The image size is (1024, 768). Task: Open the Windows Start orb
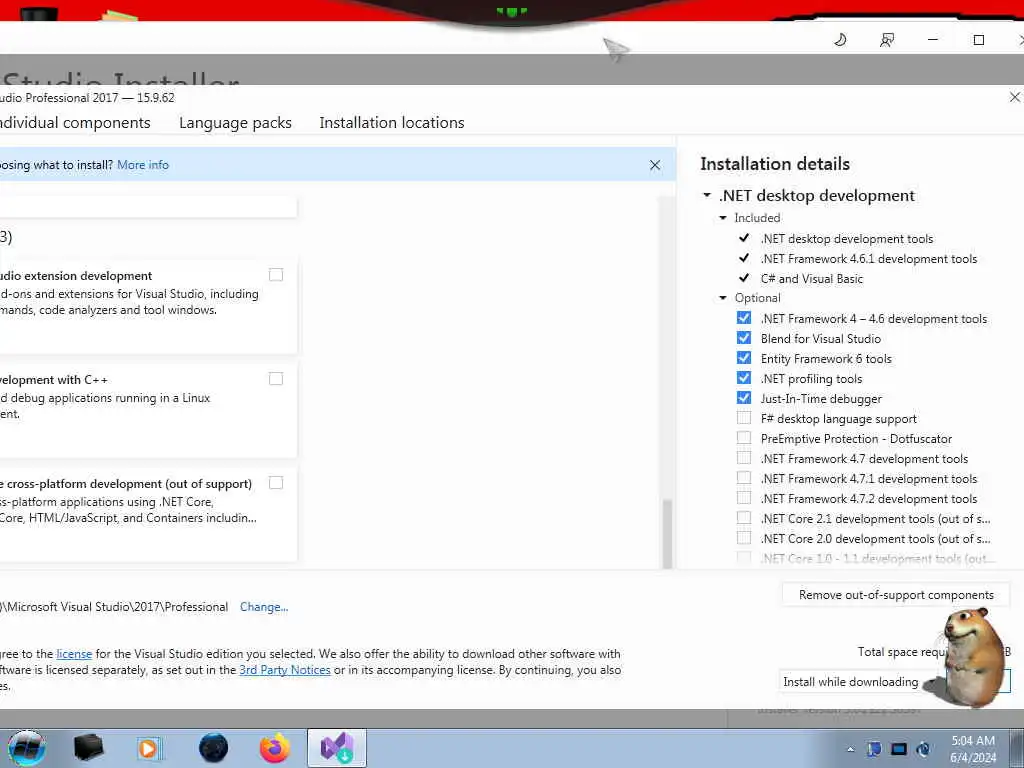pyautogui.click(x=27, y=748)
